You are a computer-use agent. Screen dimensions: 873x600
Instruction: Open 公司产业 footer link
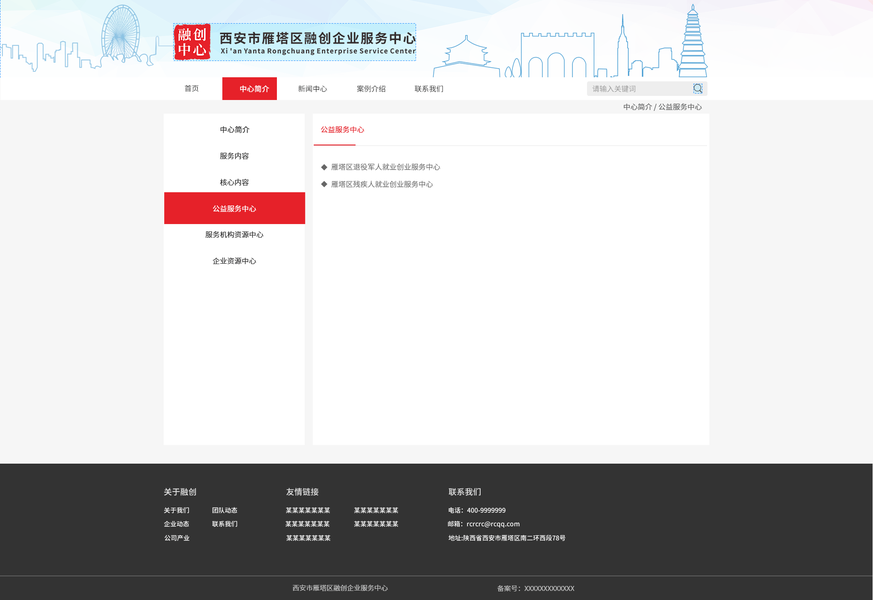176,538
